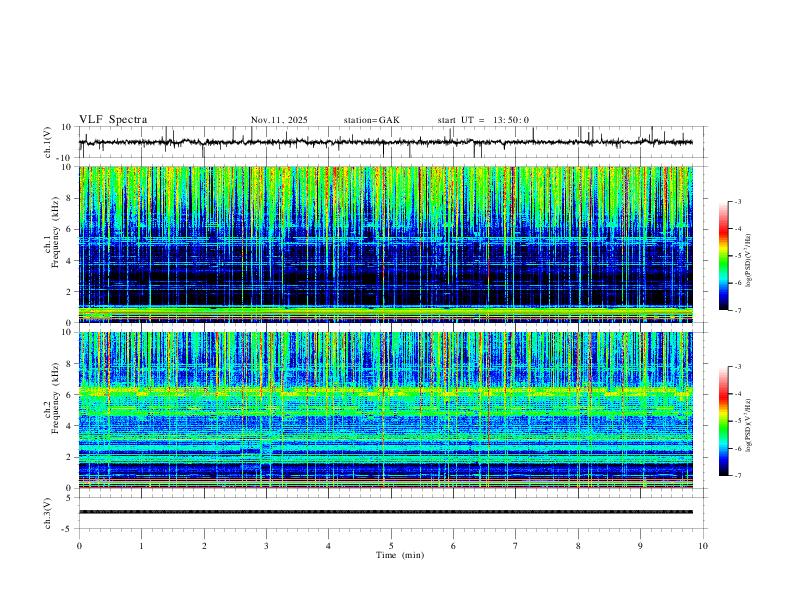
Task: Click the ch.1 spectrogram panel
Action: coord(386,244)
